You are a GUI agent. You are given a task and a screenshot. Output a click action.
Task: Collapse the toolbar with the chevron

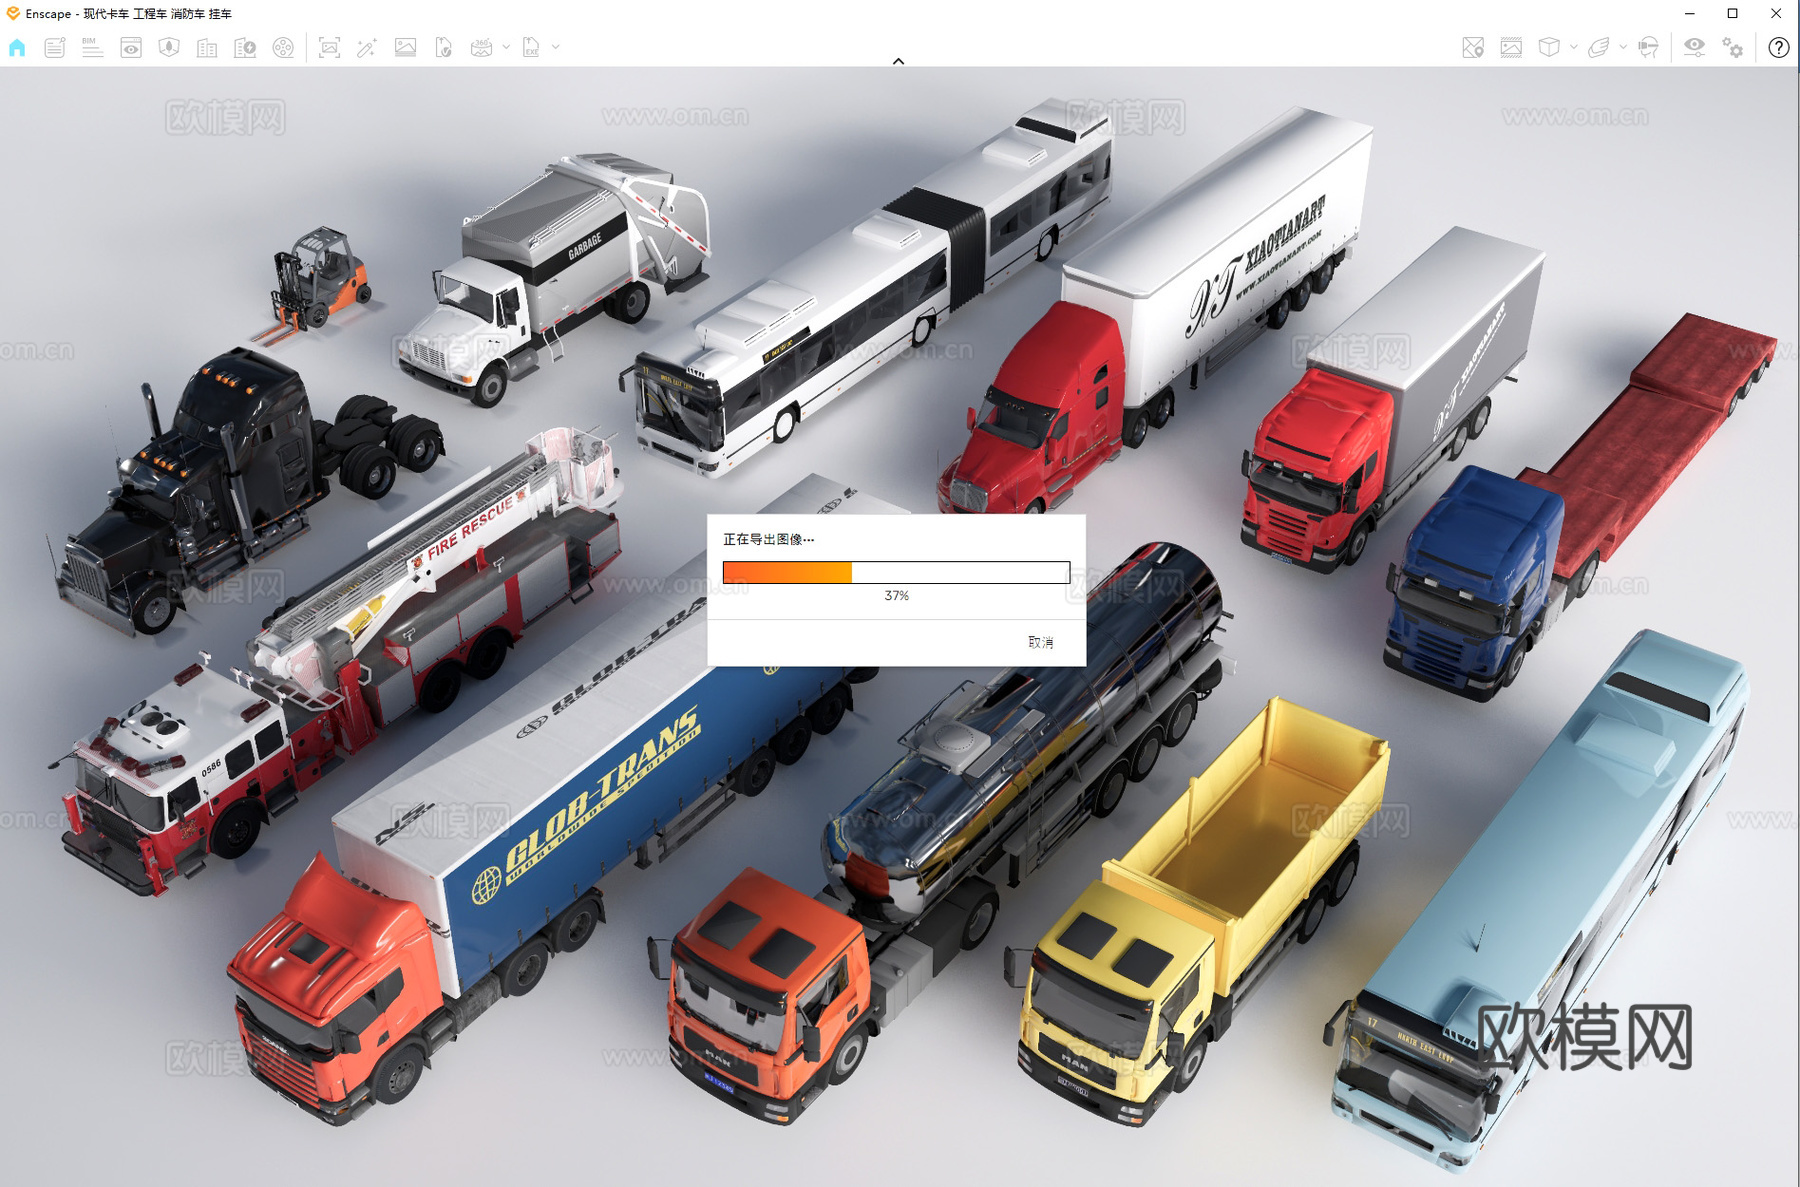coord(898,61)
